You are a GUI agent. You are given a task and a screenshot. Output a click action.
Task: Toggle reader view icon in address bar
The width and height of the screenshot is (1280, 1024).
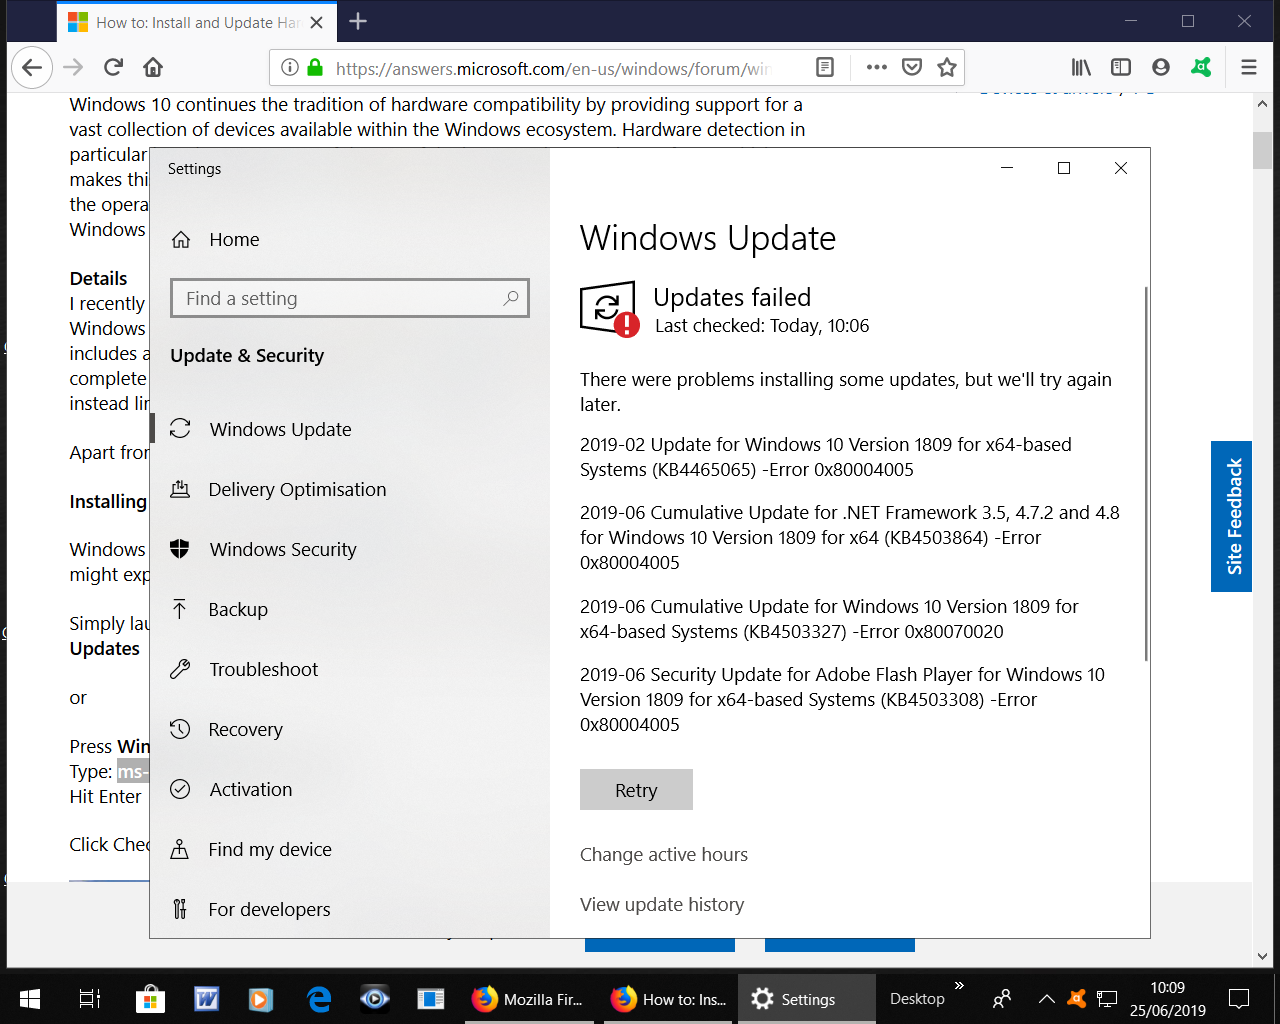825,67
